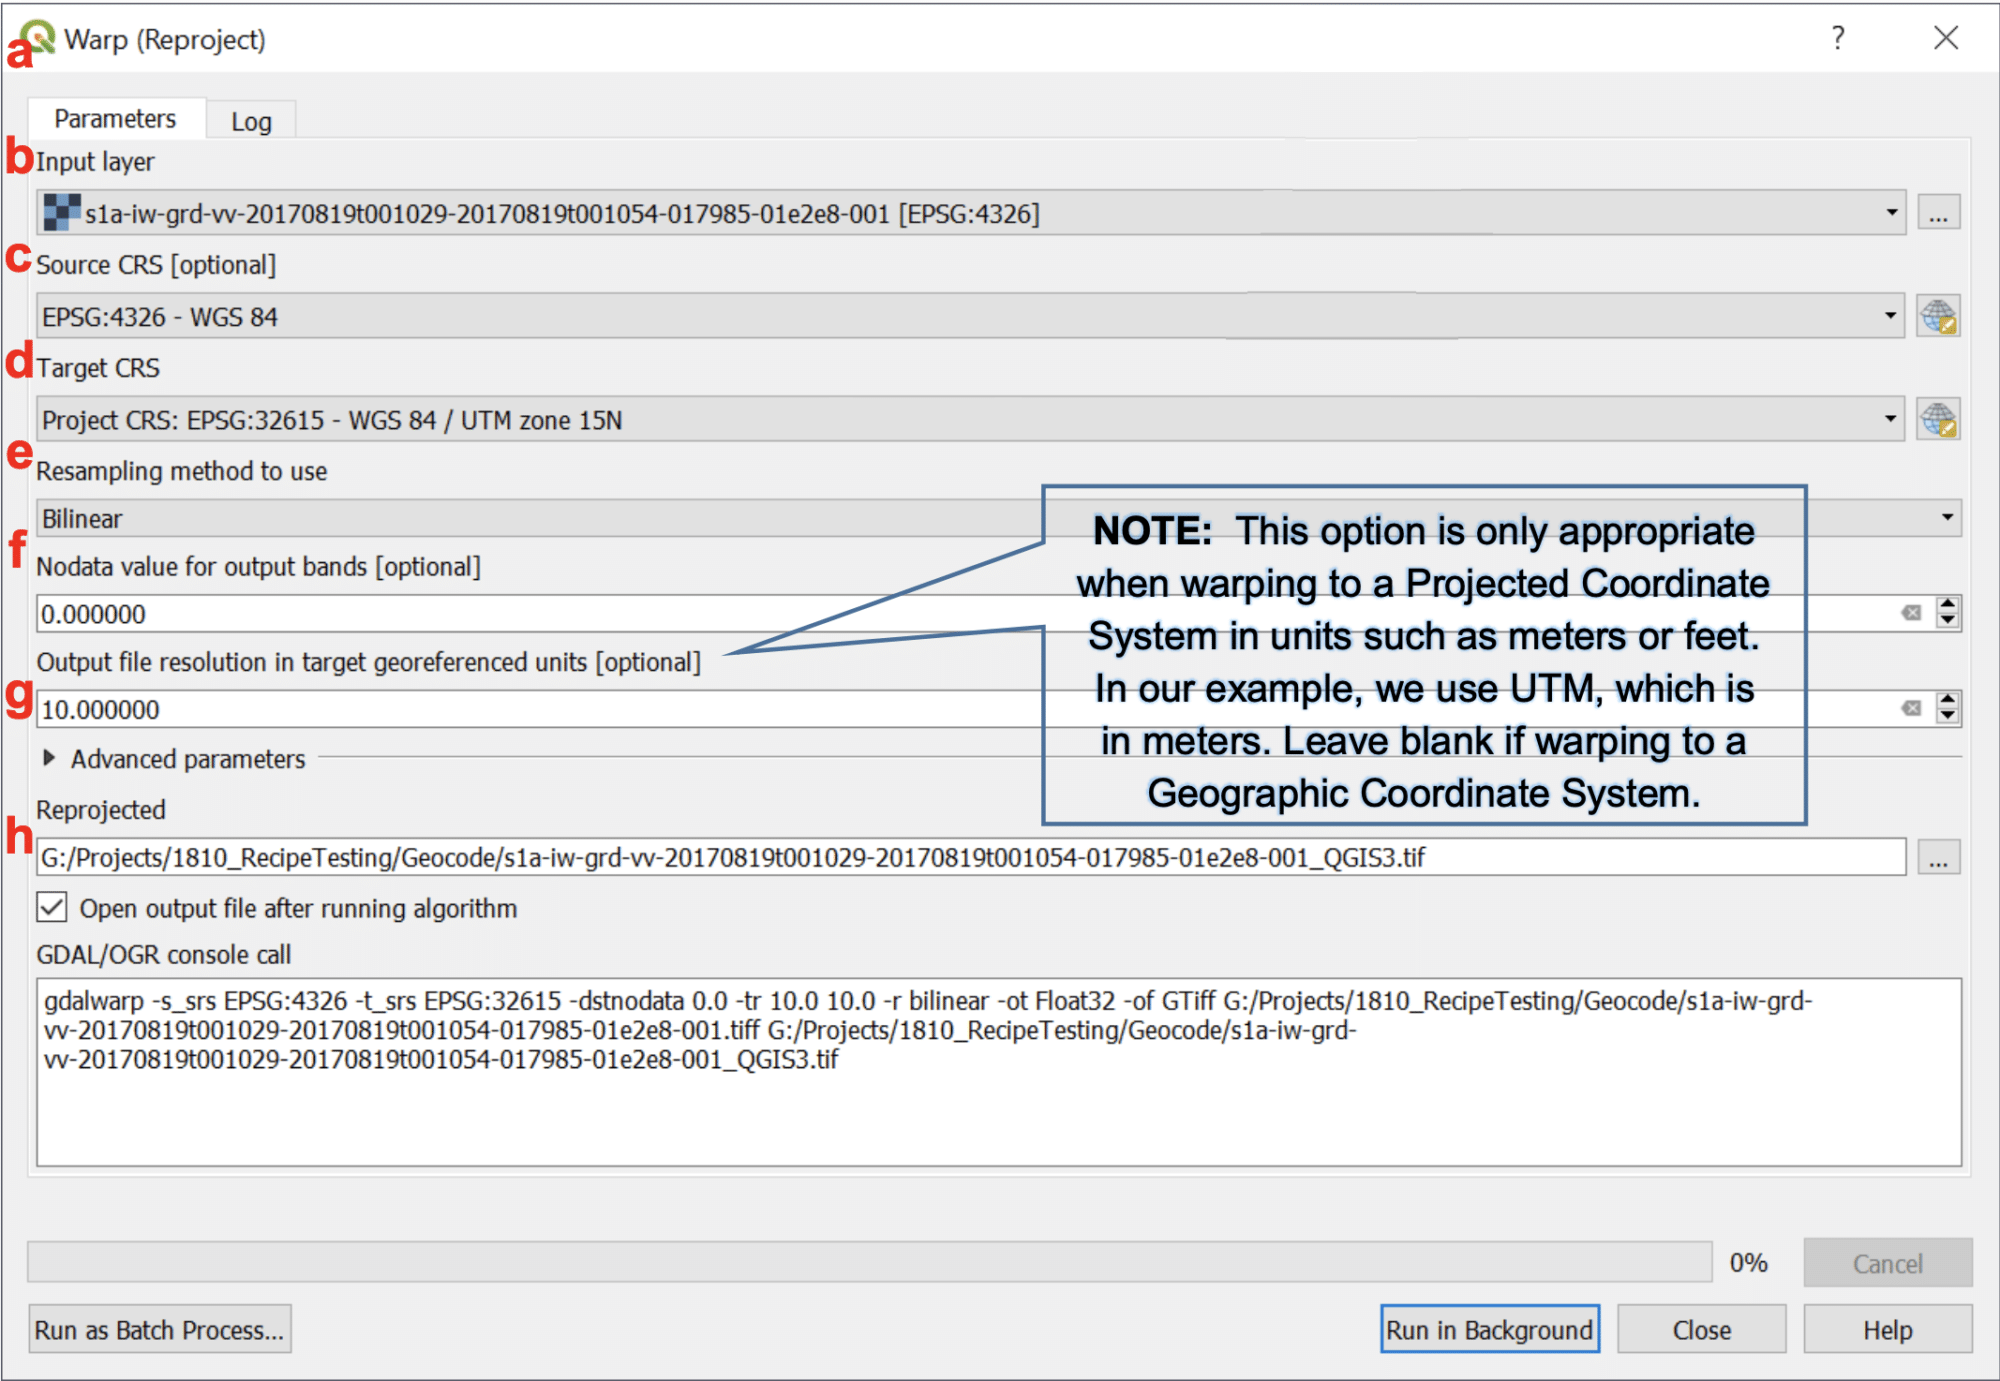2000x1381 pixels.
Task: Decrease output resolution with the down stepper arrow
Action: point(1947,717)
